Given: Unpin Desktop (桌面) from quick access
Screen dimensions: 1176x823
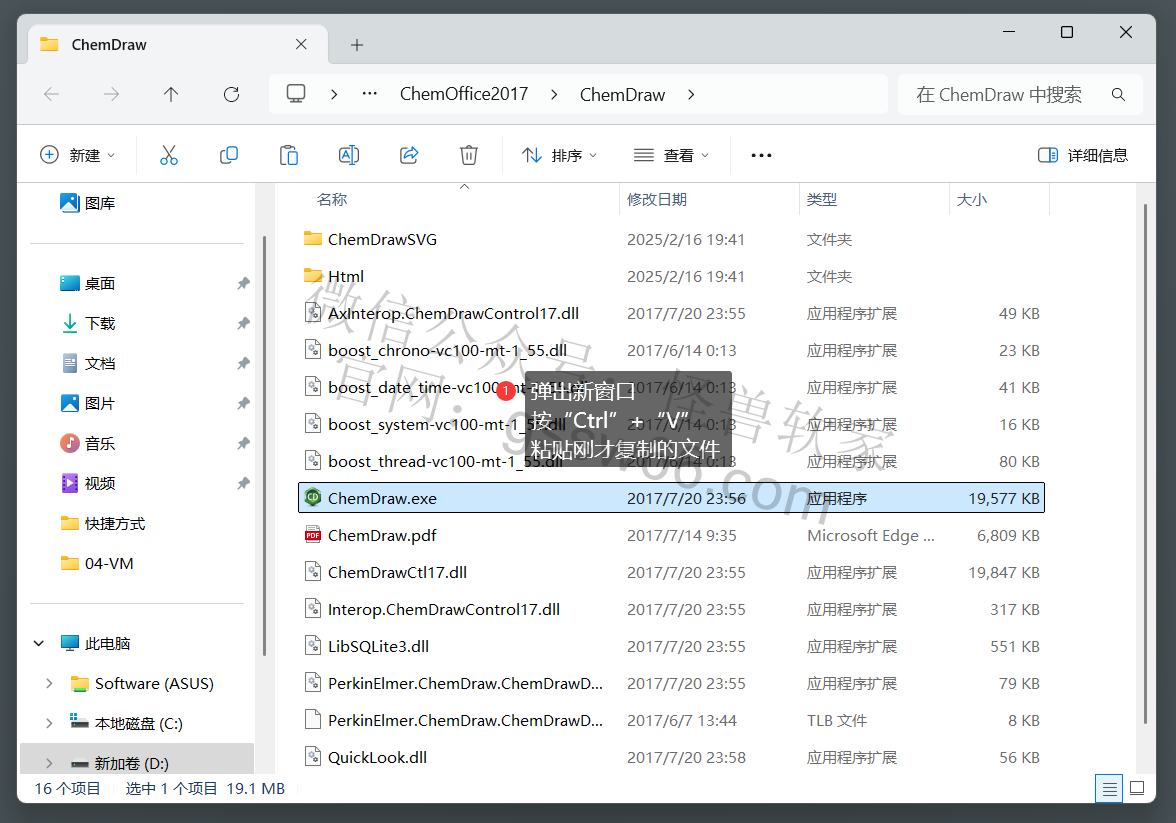Looking at the screenshot, I should click(x=243, y=284).
